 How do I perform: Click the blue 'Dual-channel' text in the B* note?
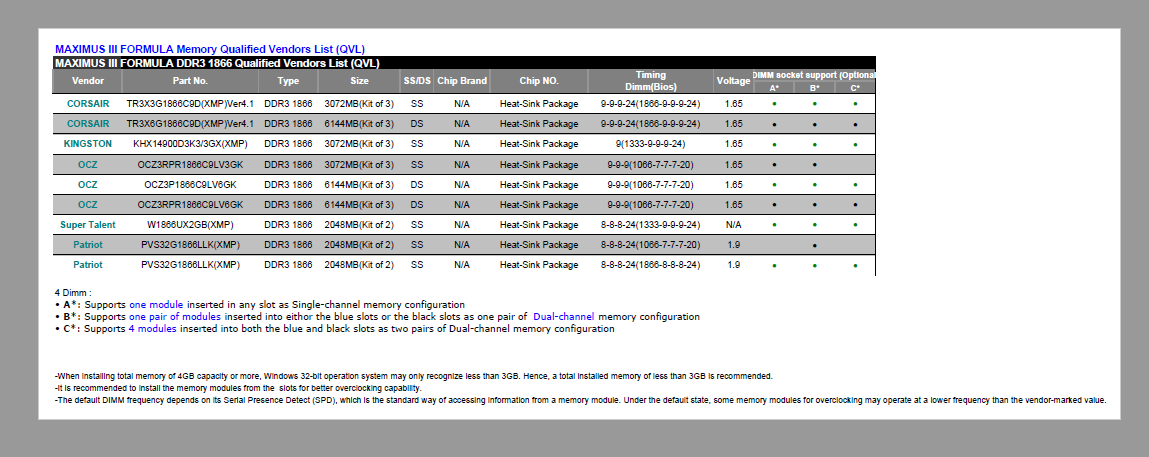(564, 317)
